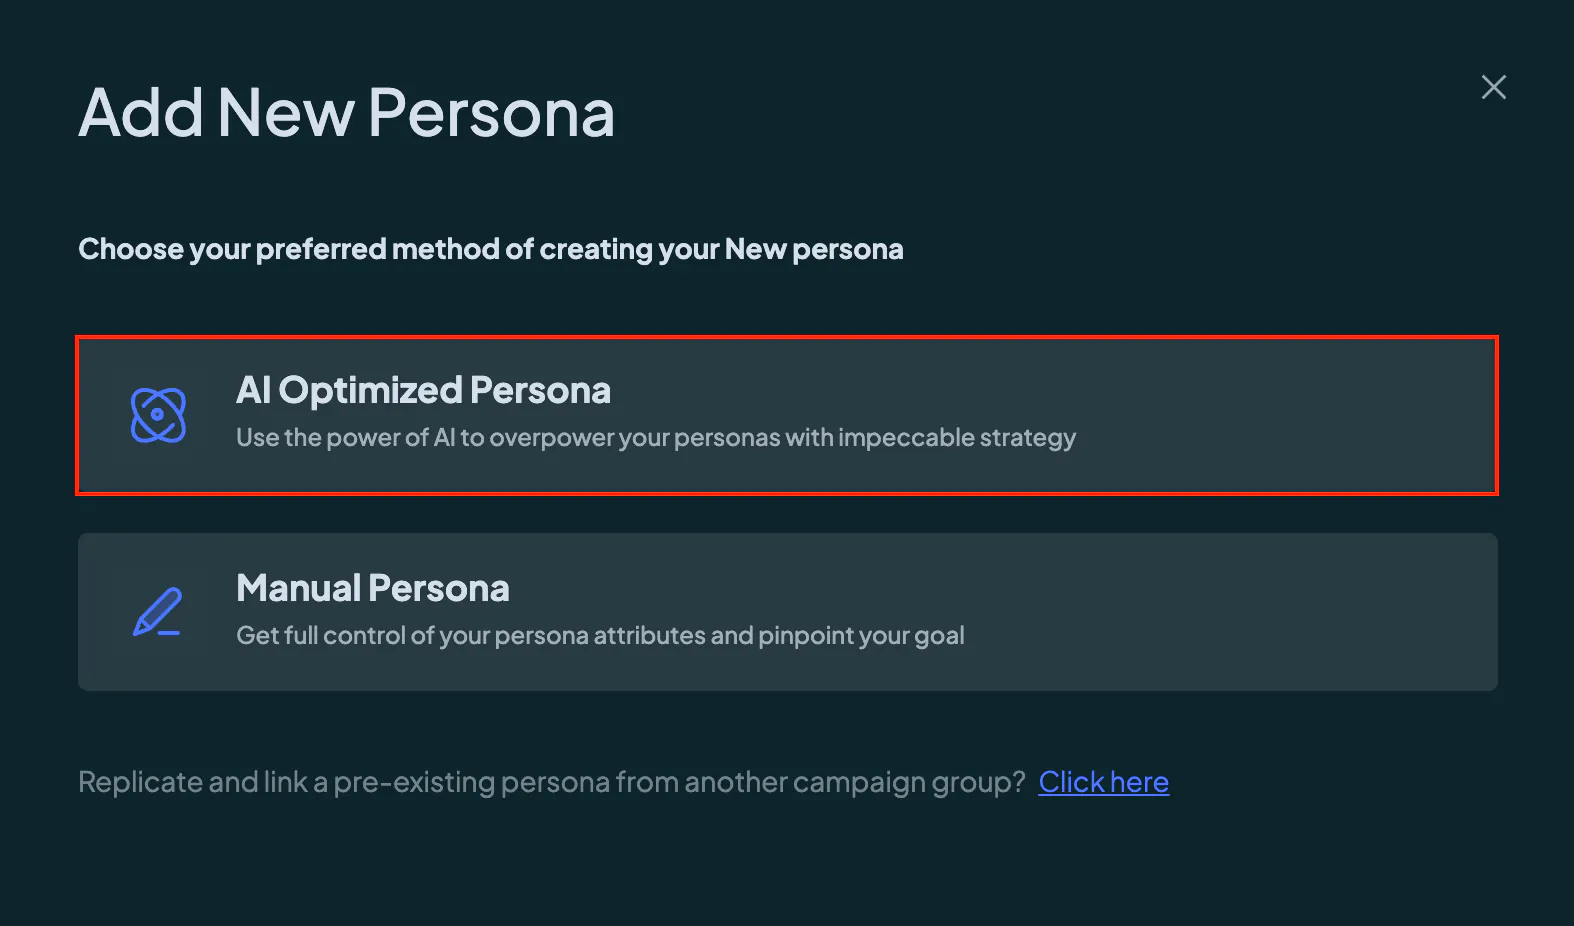This screenshot has height=926, width=1574.
Task: Select the AI Optimized Persona option
Action: [787, 415]
